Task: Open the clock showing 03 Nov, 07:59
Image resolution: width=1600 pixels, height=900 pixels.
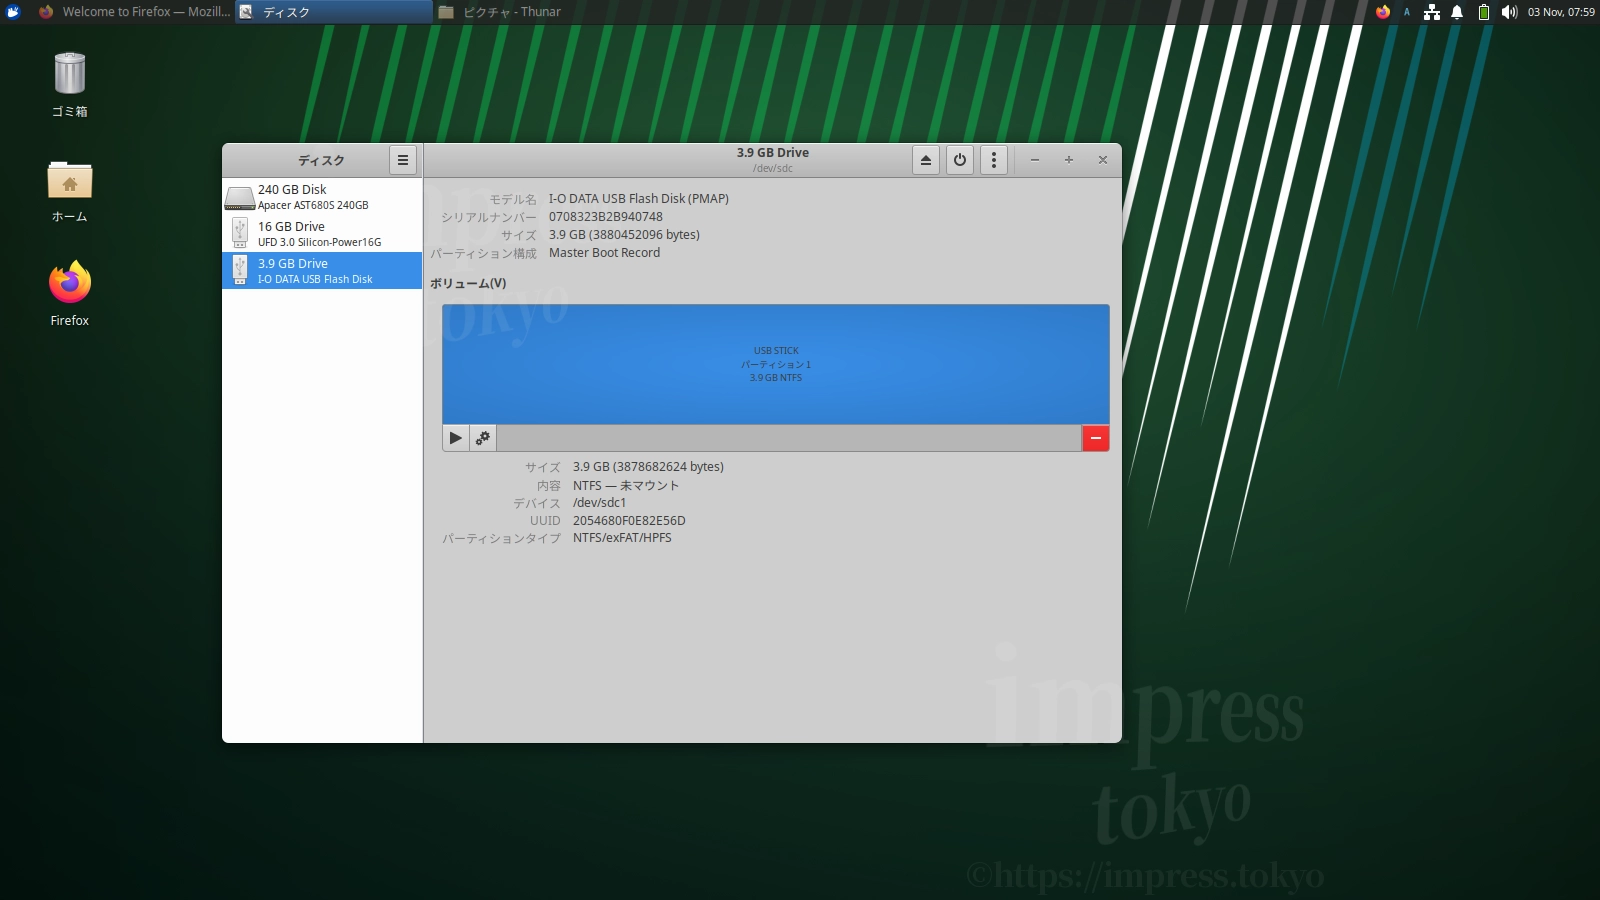Action: [1561, 12]
